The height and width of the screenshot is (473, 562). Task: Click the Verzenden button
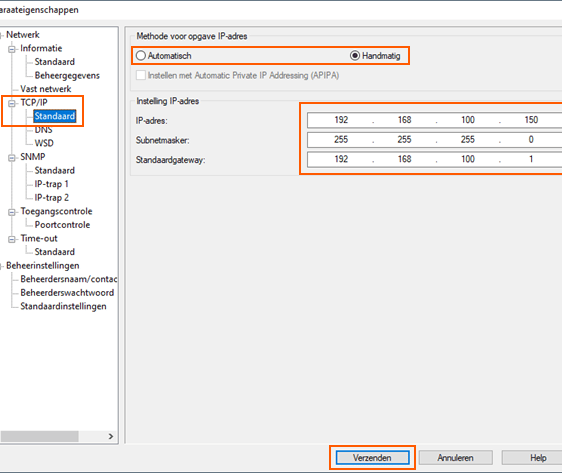372,458
